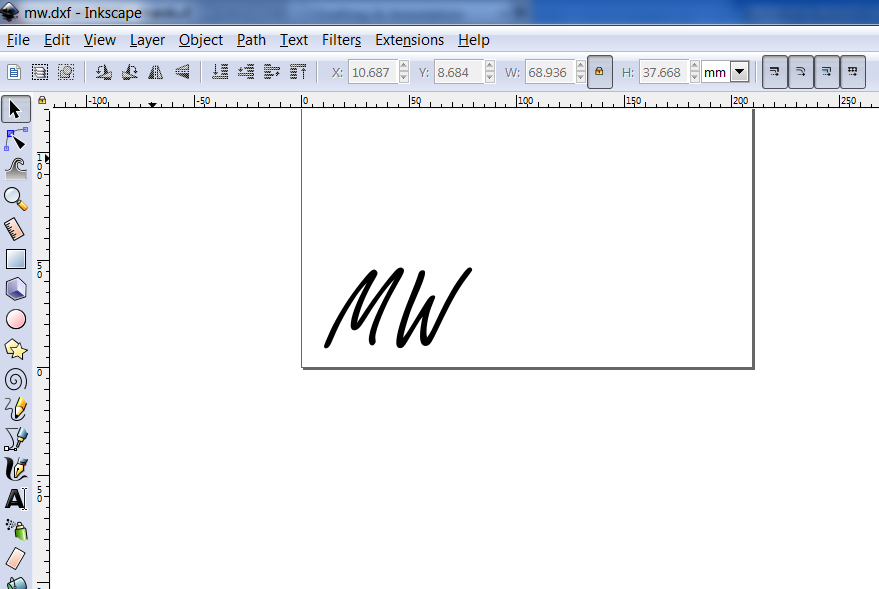Choose the 3D Box tool
This screenshot has width=879, height=589.
tap(16, 289)
